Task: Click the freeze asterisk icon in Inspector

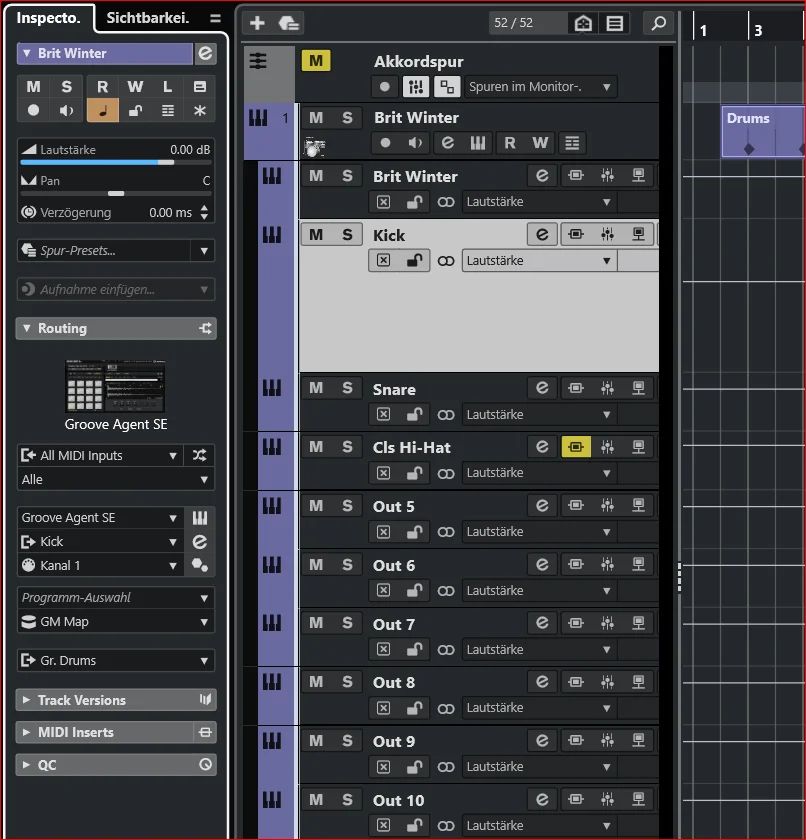Action: (x=200, y=111)
